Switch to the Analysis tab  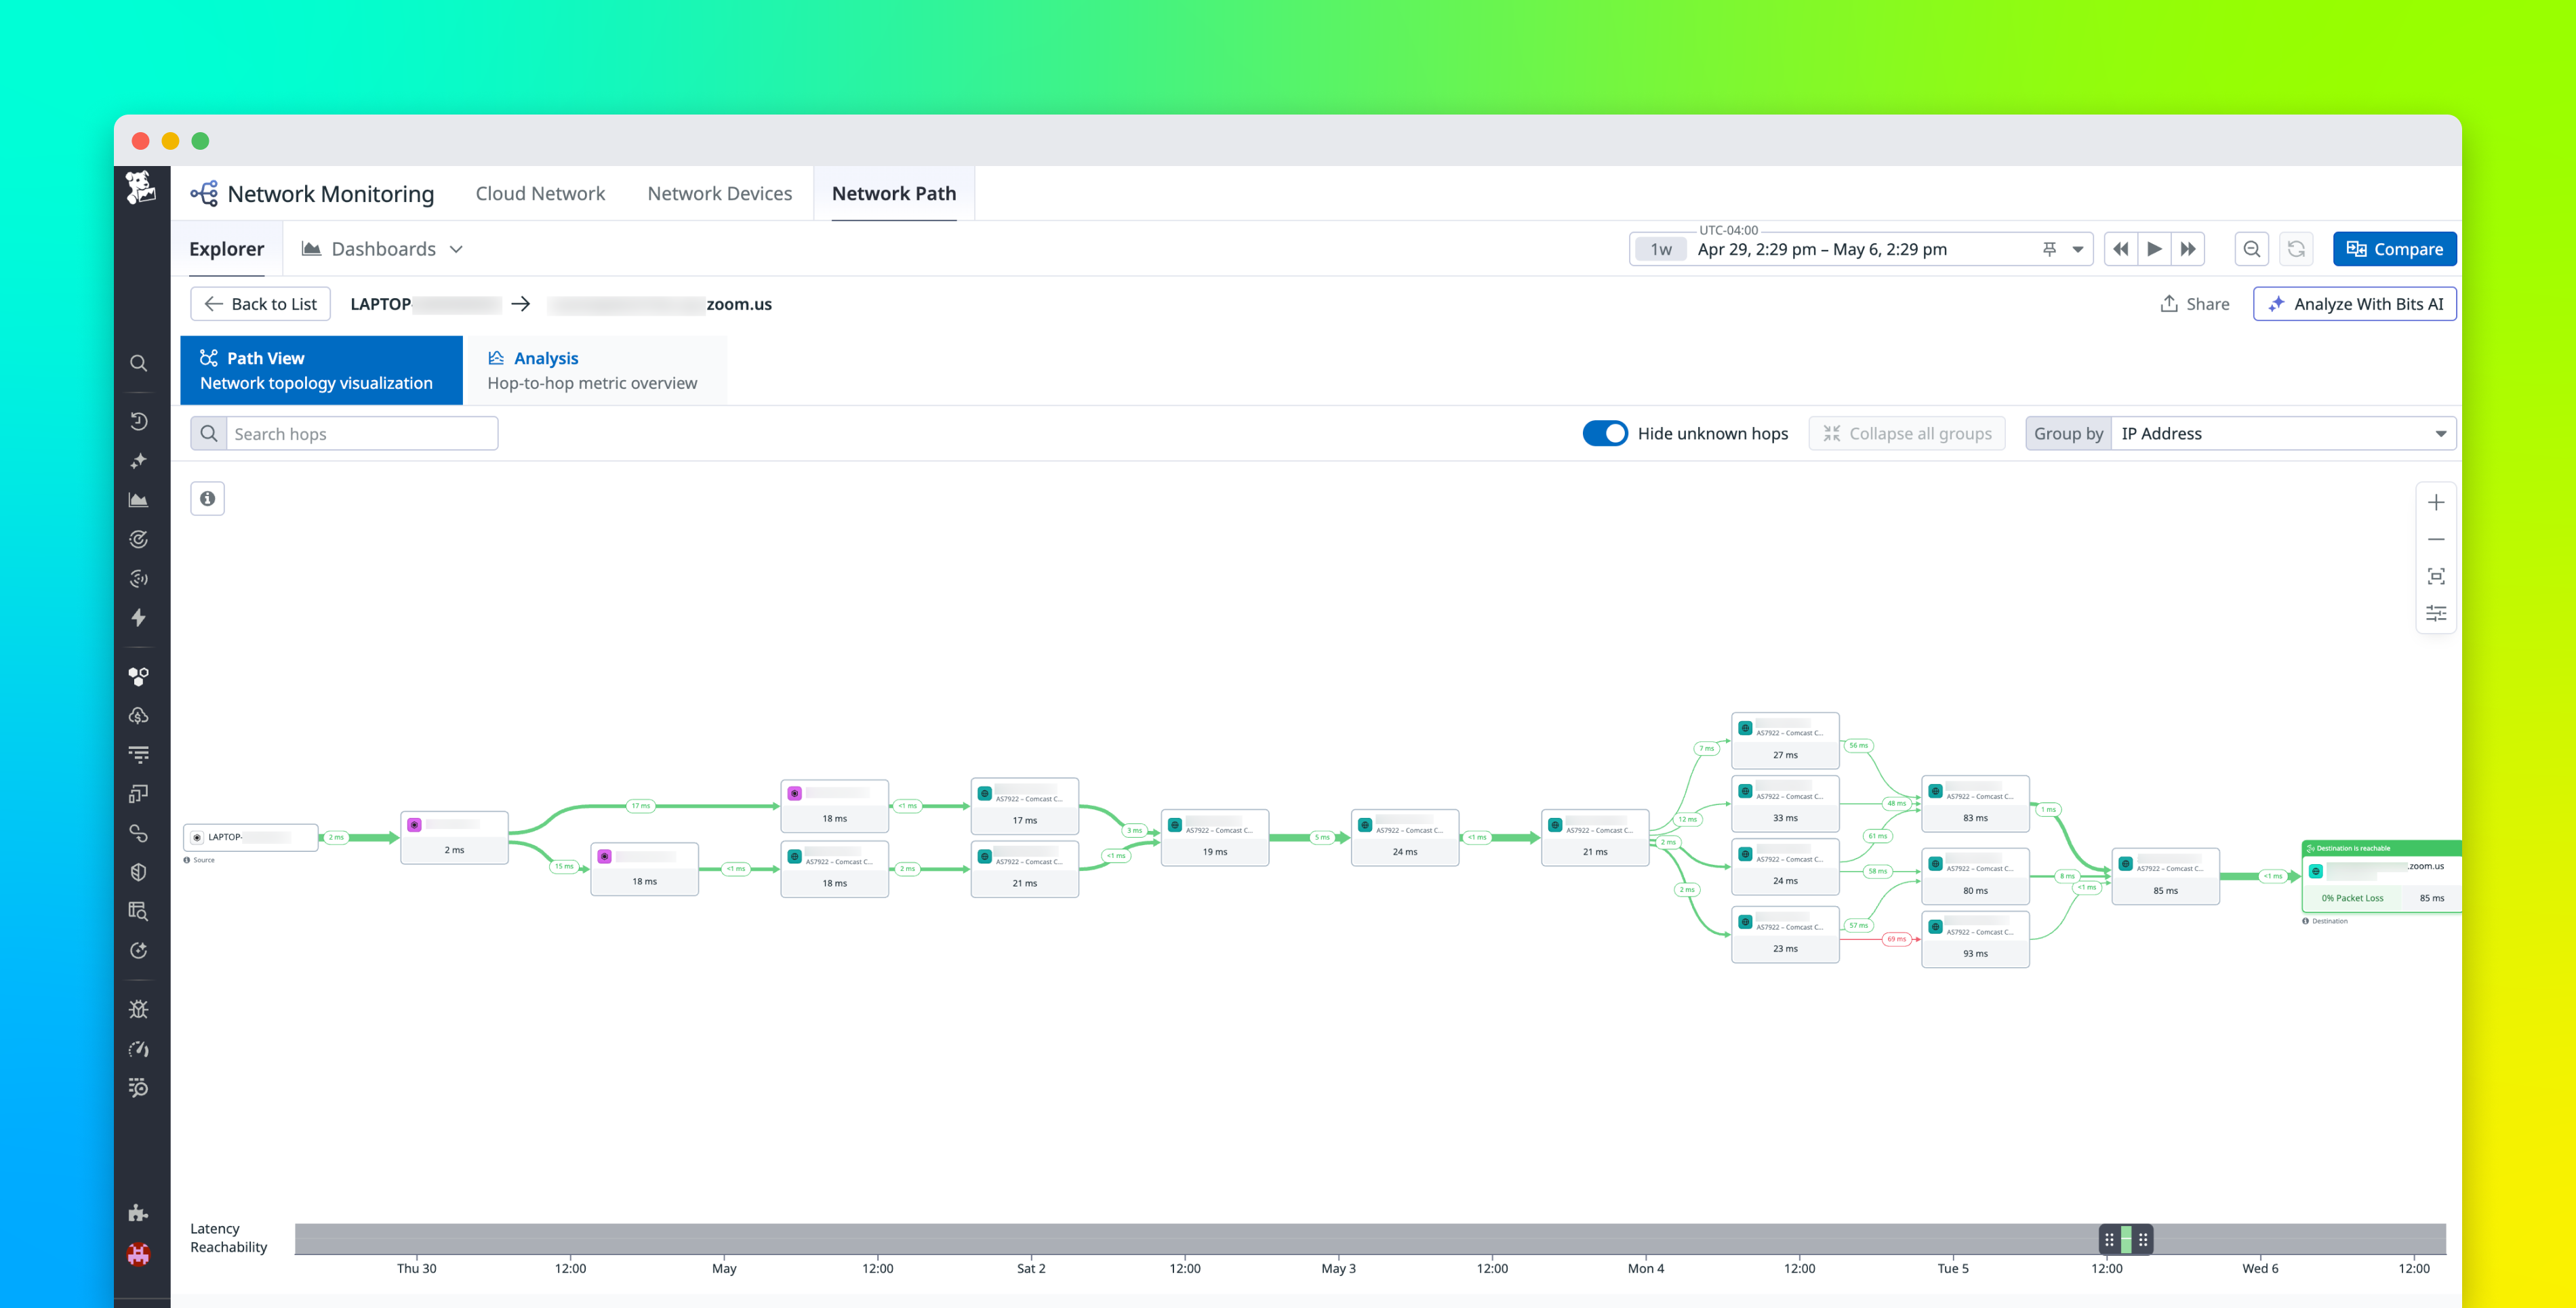[596, 370]
